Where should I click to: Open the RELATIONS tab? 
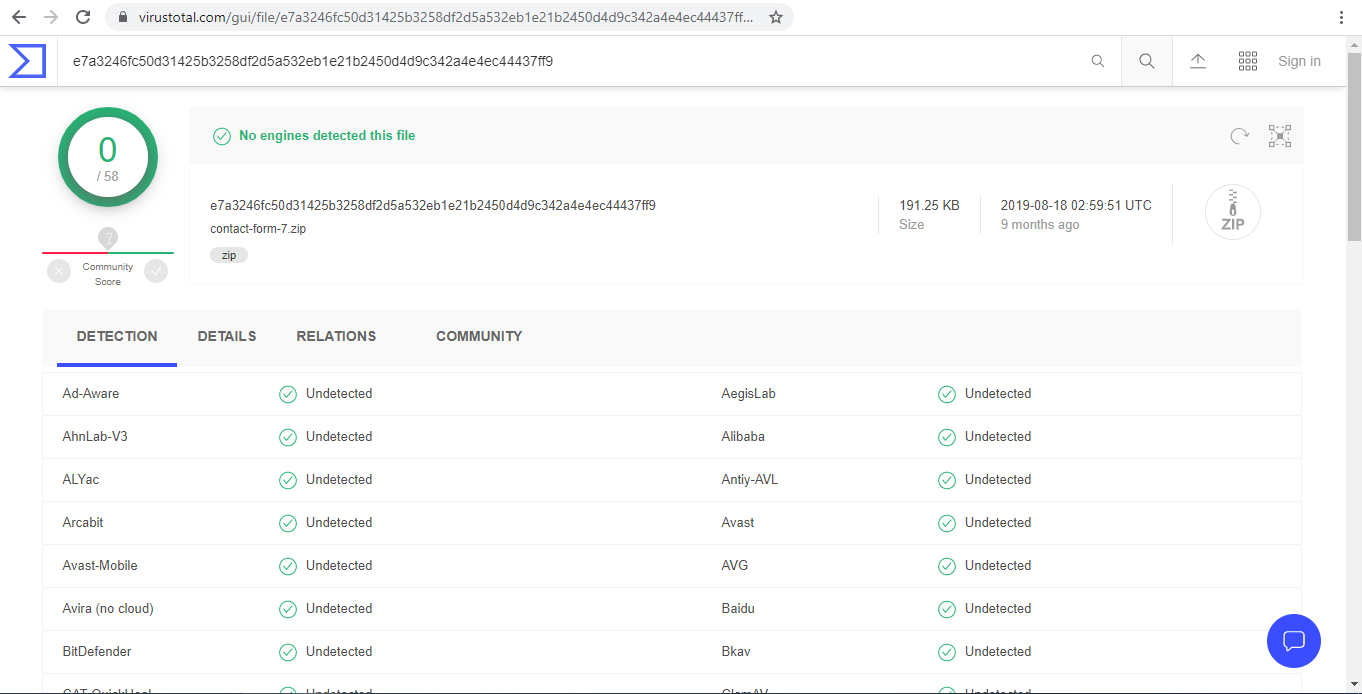pyautogui.click(x=336, y=337)
